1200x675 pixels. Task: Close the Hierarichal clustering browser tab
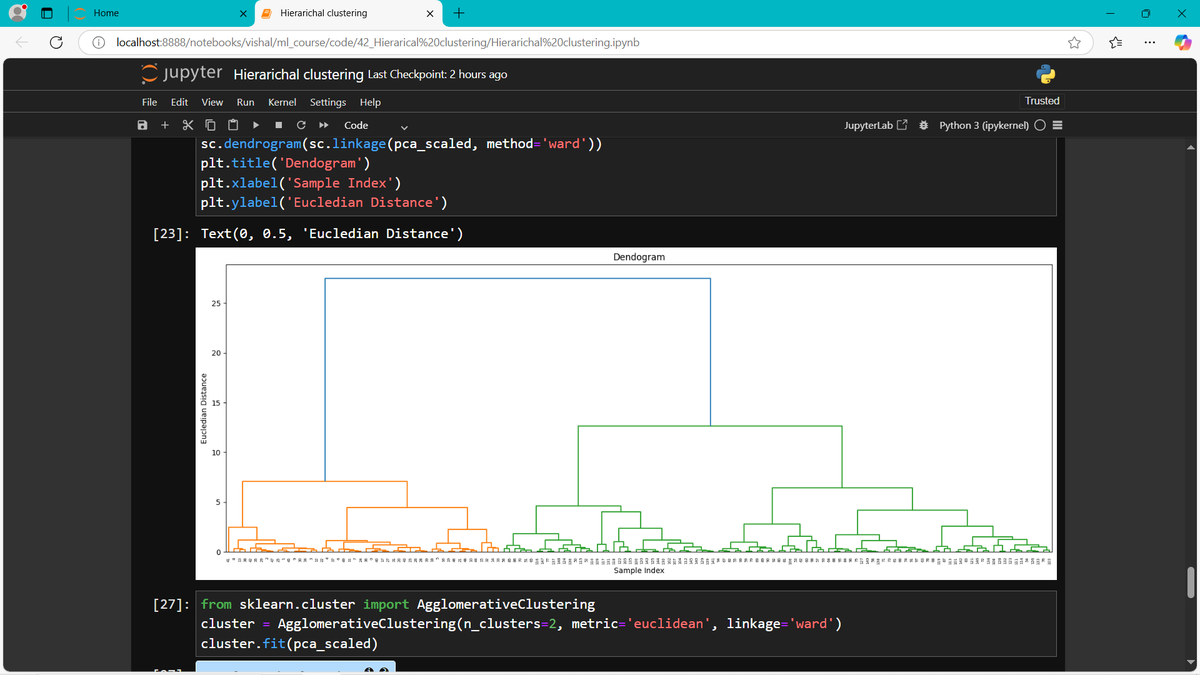click(x=429, y=14)
